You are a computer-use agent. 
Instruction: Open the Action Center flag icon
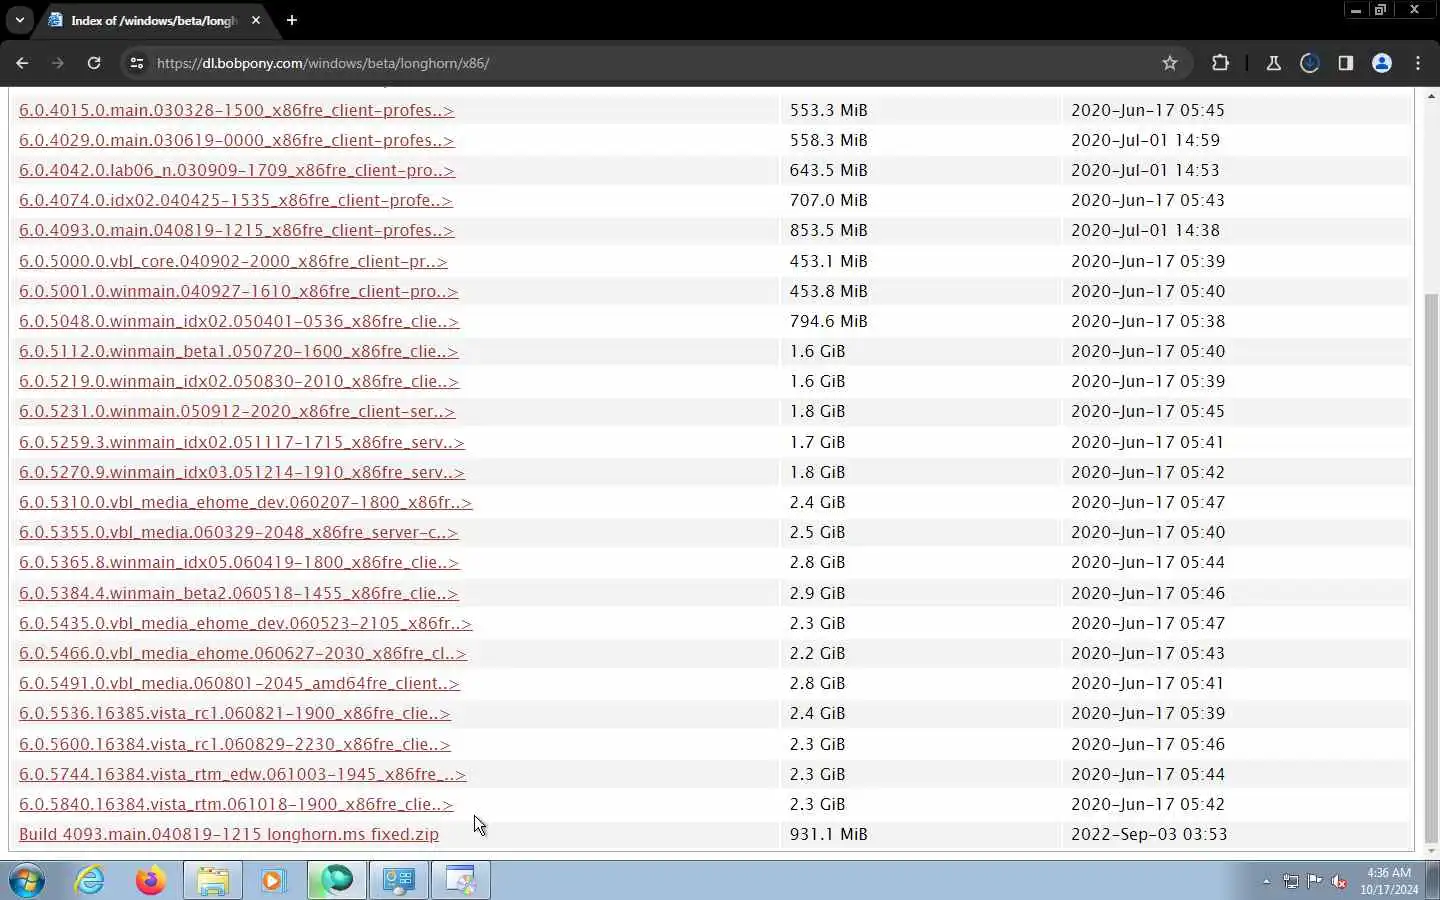[x=1315, y=882]
